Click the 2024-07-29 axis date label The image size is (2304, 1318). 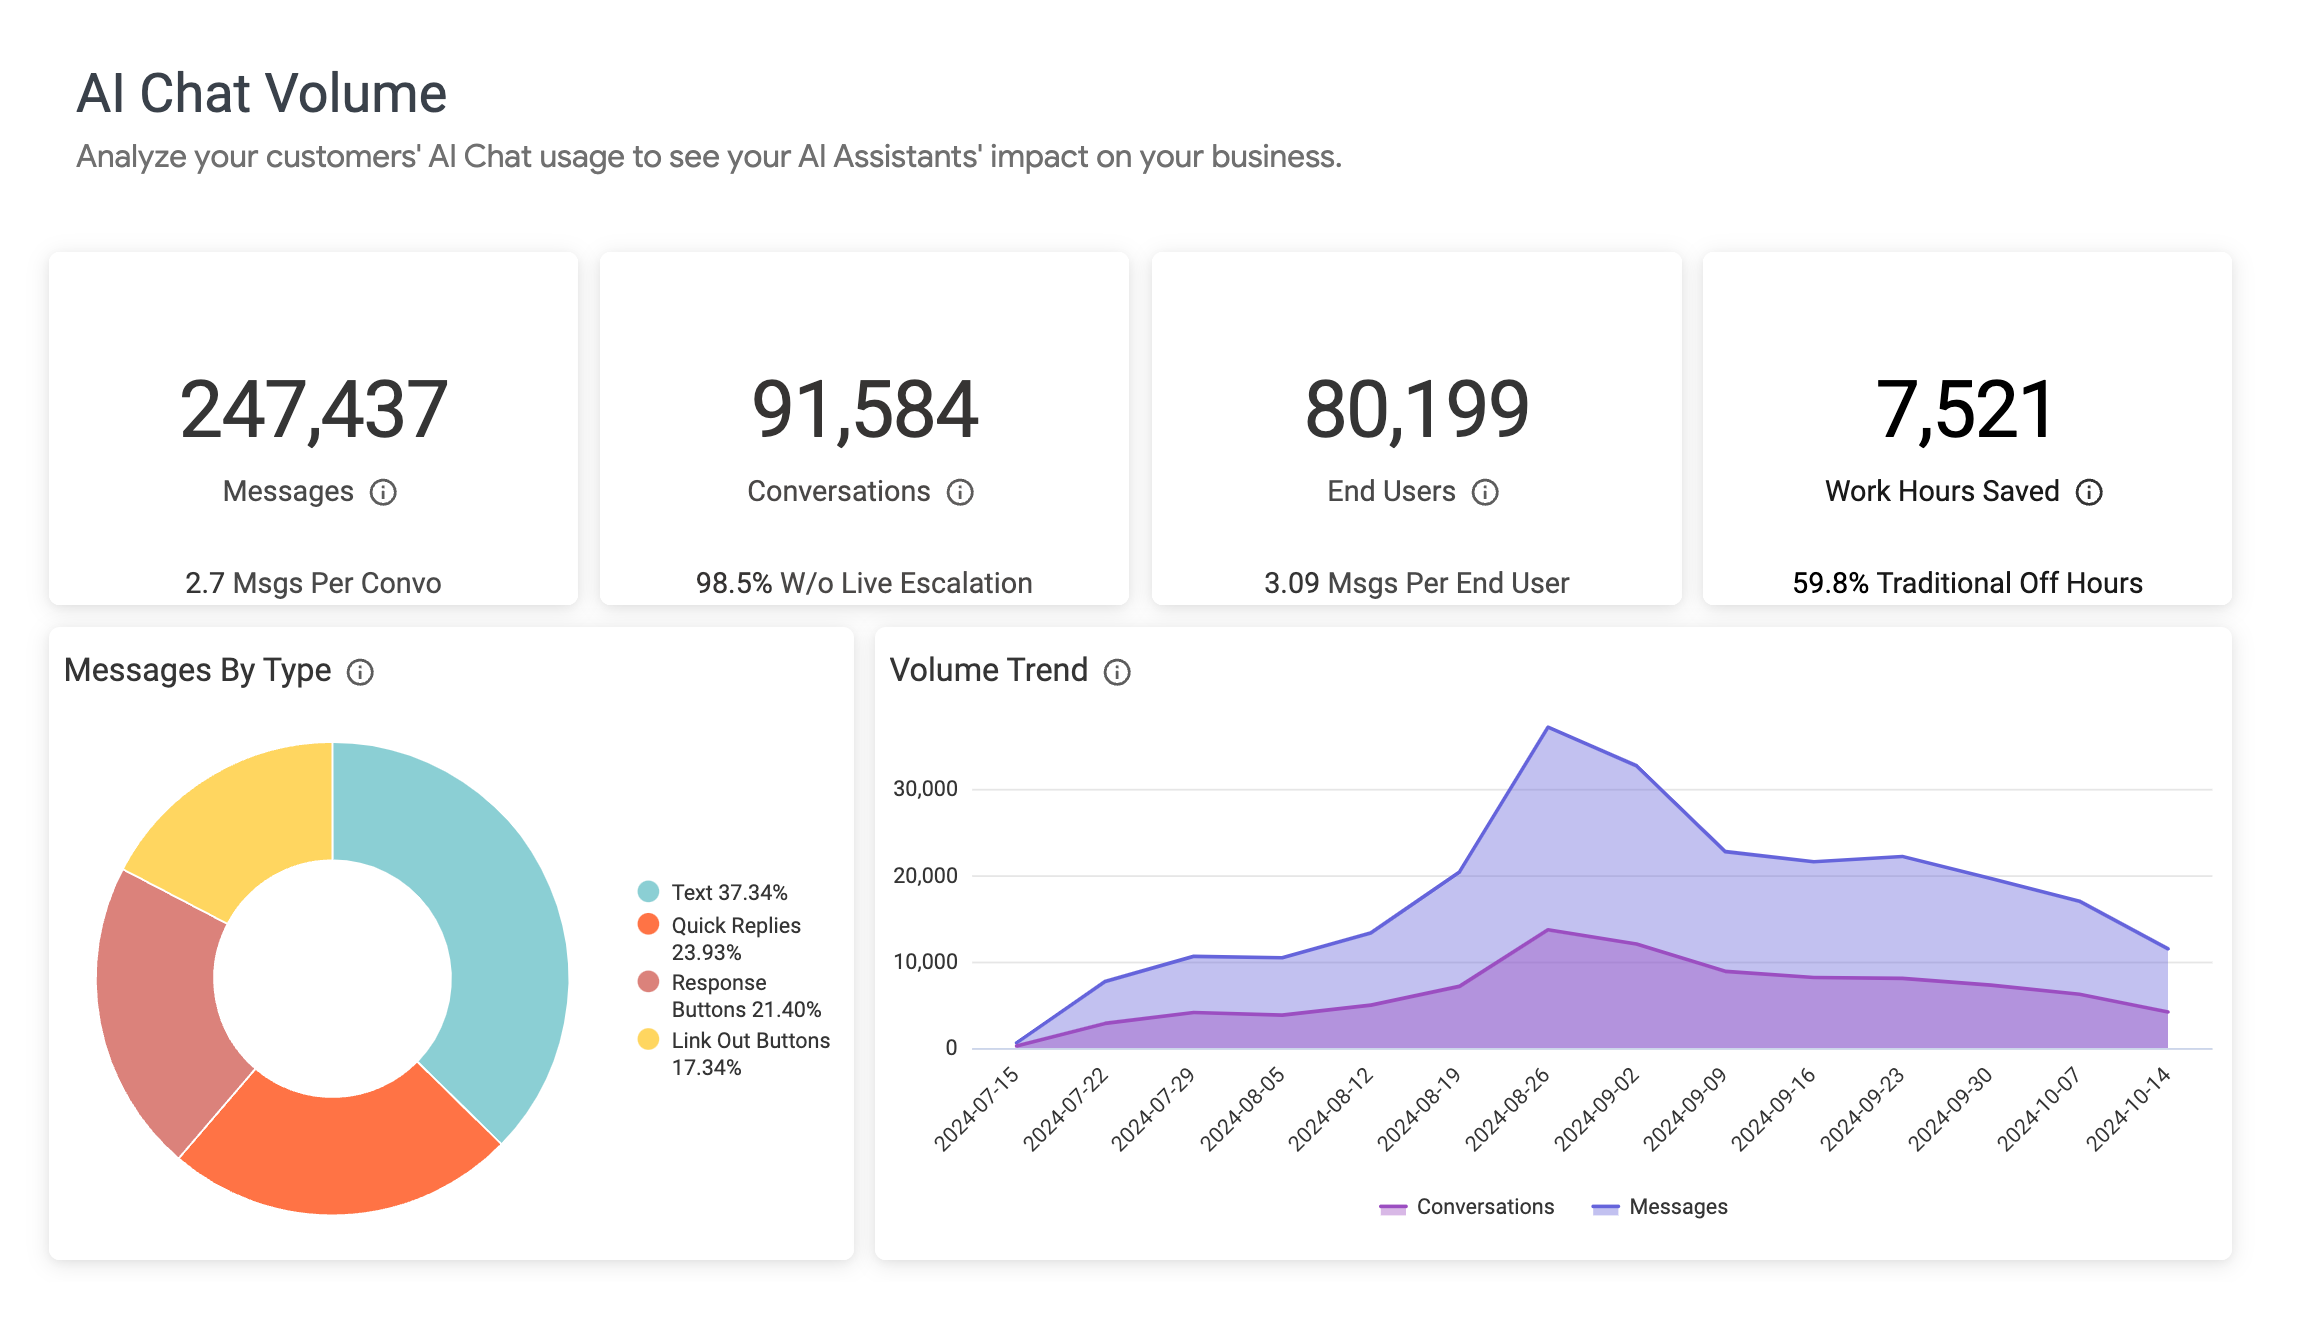[1154, 1108]
